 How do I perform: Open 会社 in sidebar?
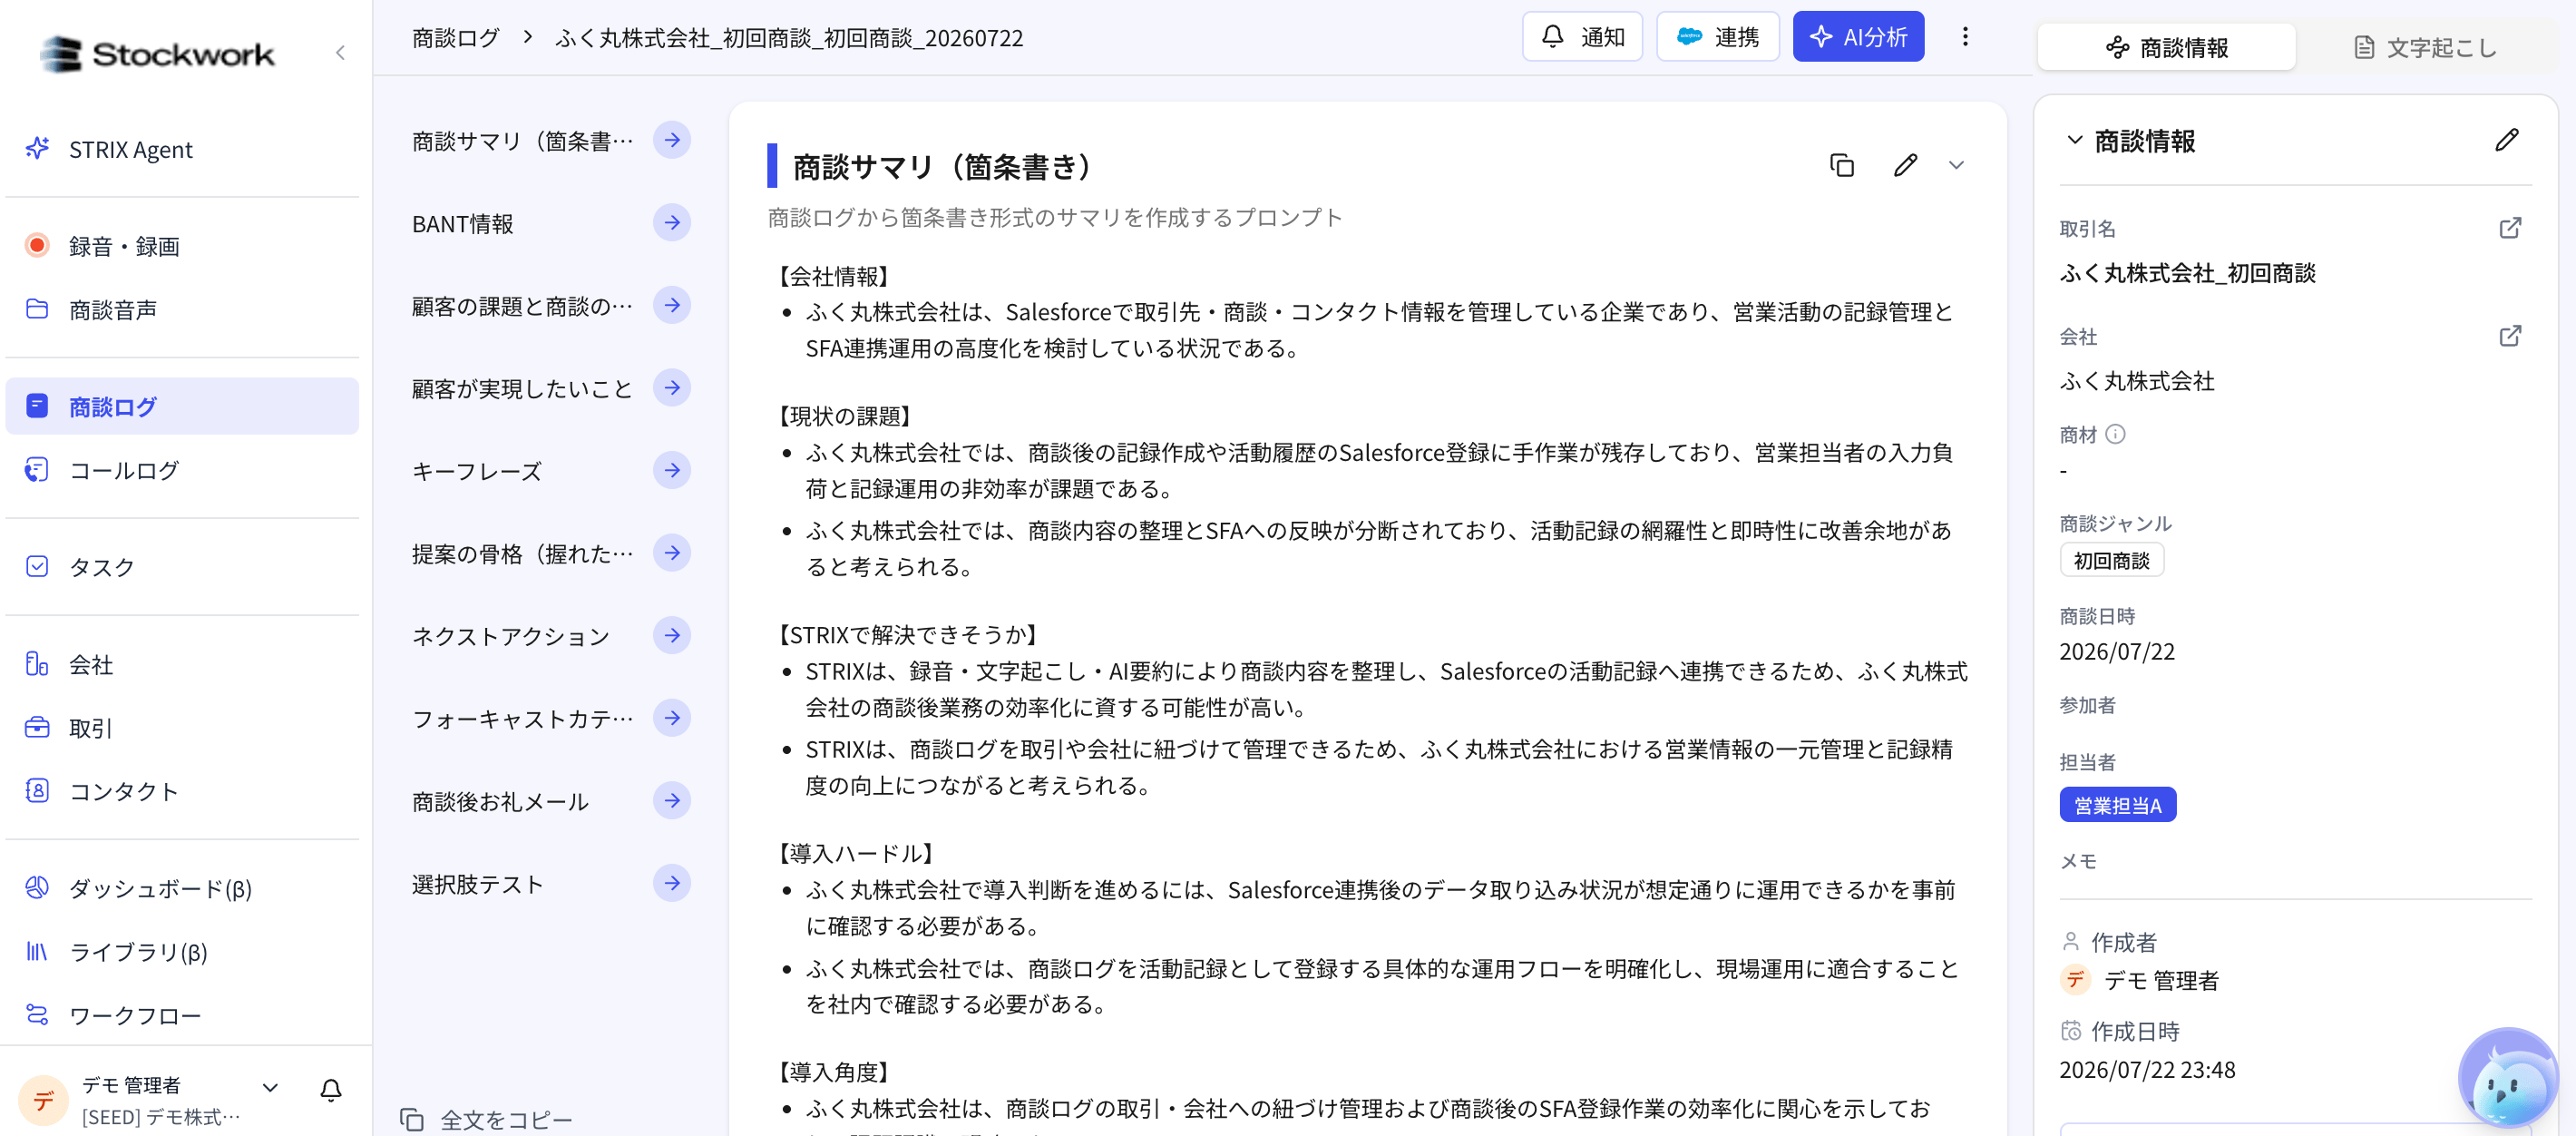[182, 664]
